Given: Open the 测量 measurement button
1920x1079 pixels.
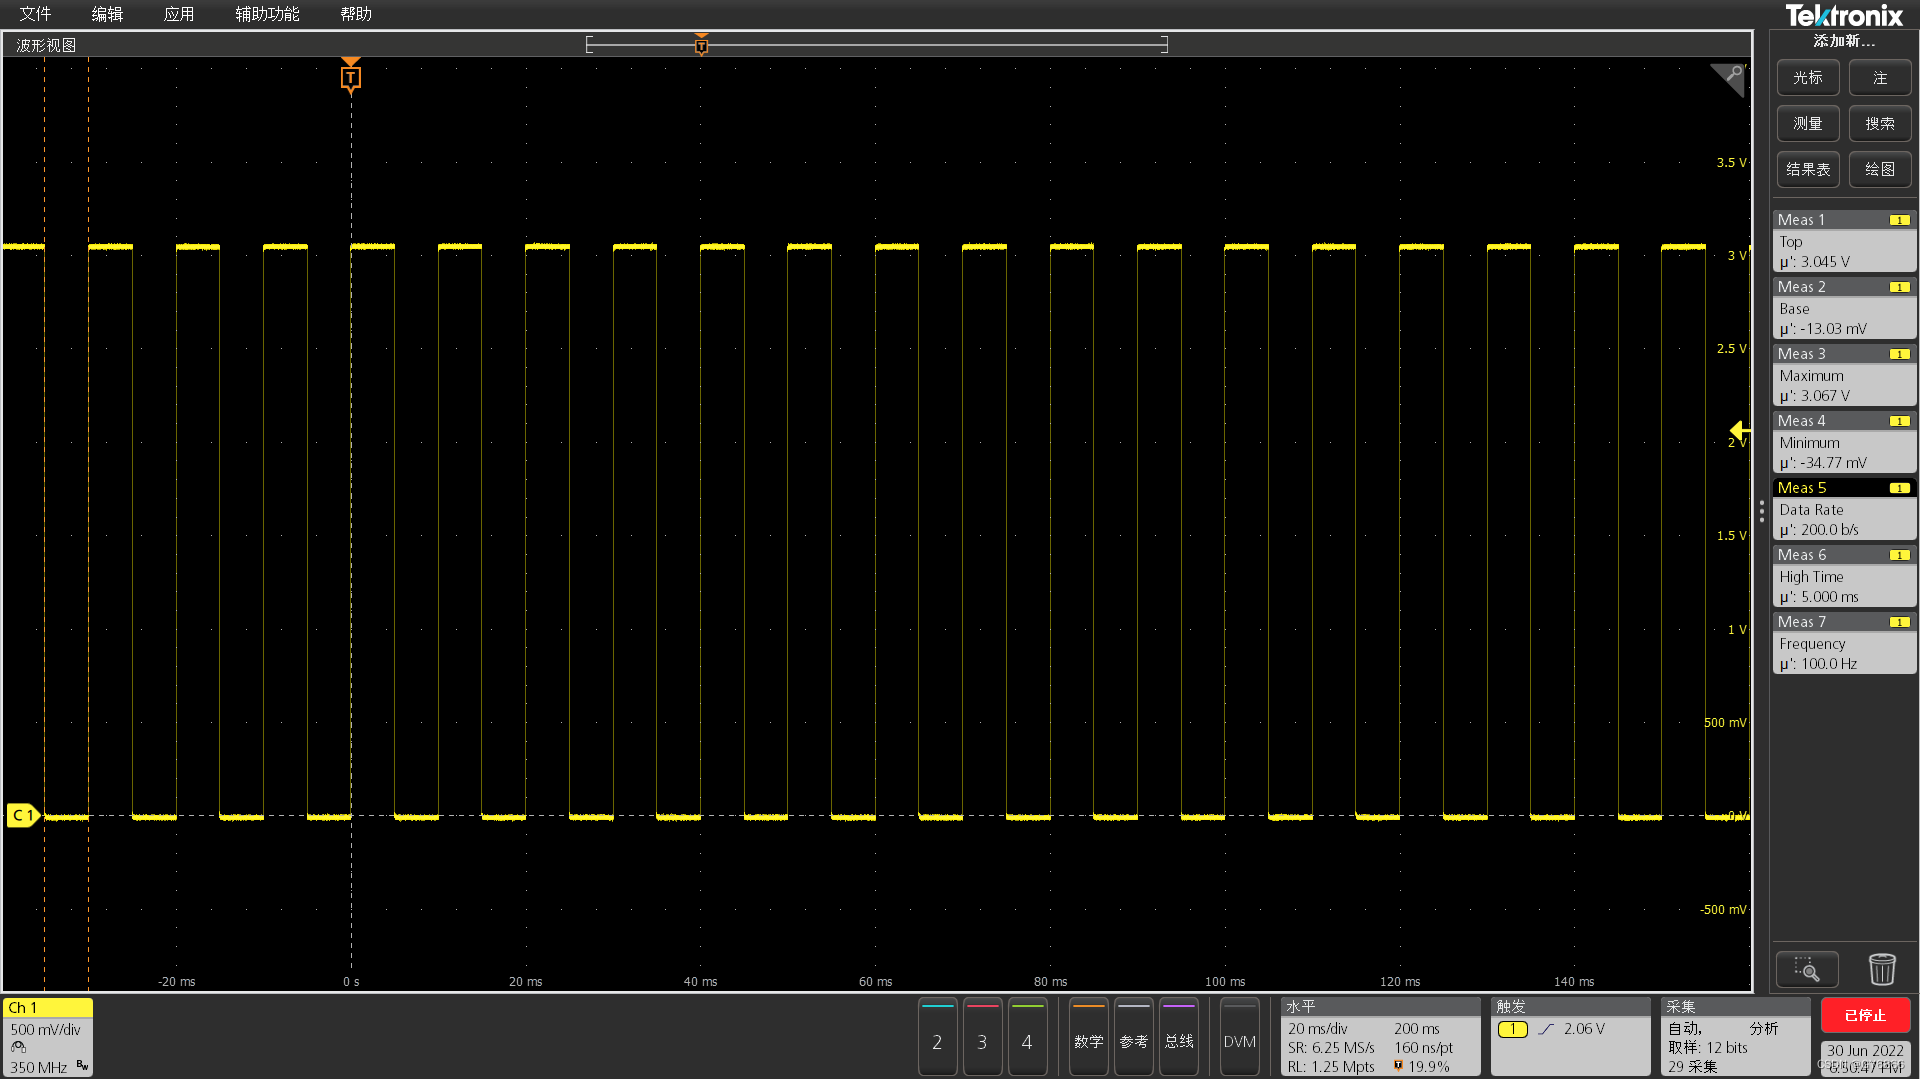Looking at the screenshot, I should coord(1808,124).
